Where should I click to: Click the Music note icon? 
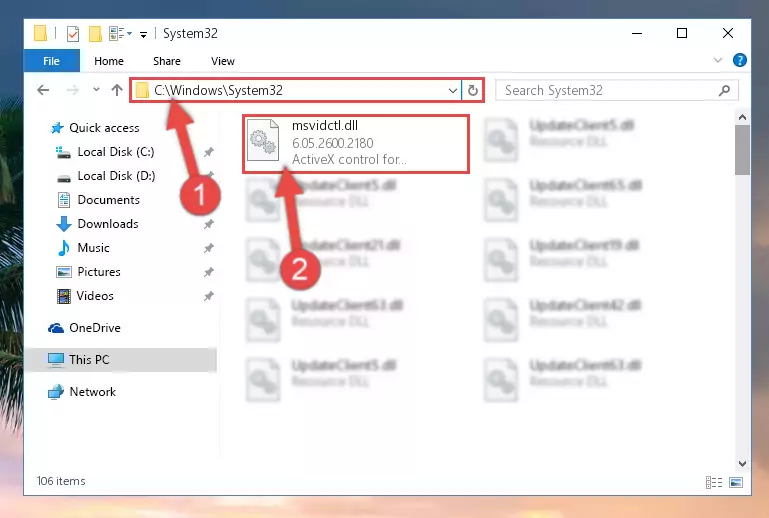(63, 248)
